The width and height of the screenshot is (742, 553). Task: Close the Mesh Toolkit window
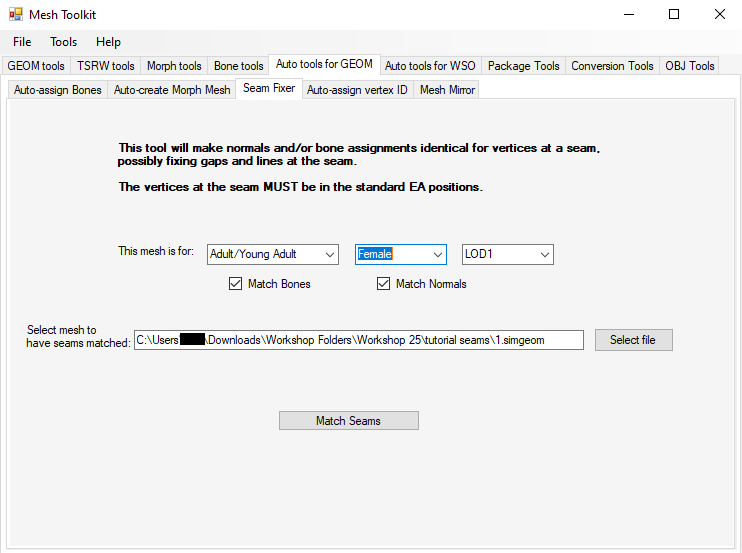point(720,15)
